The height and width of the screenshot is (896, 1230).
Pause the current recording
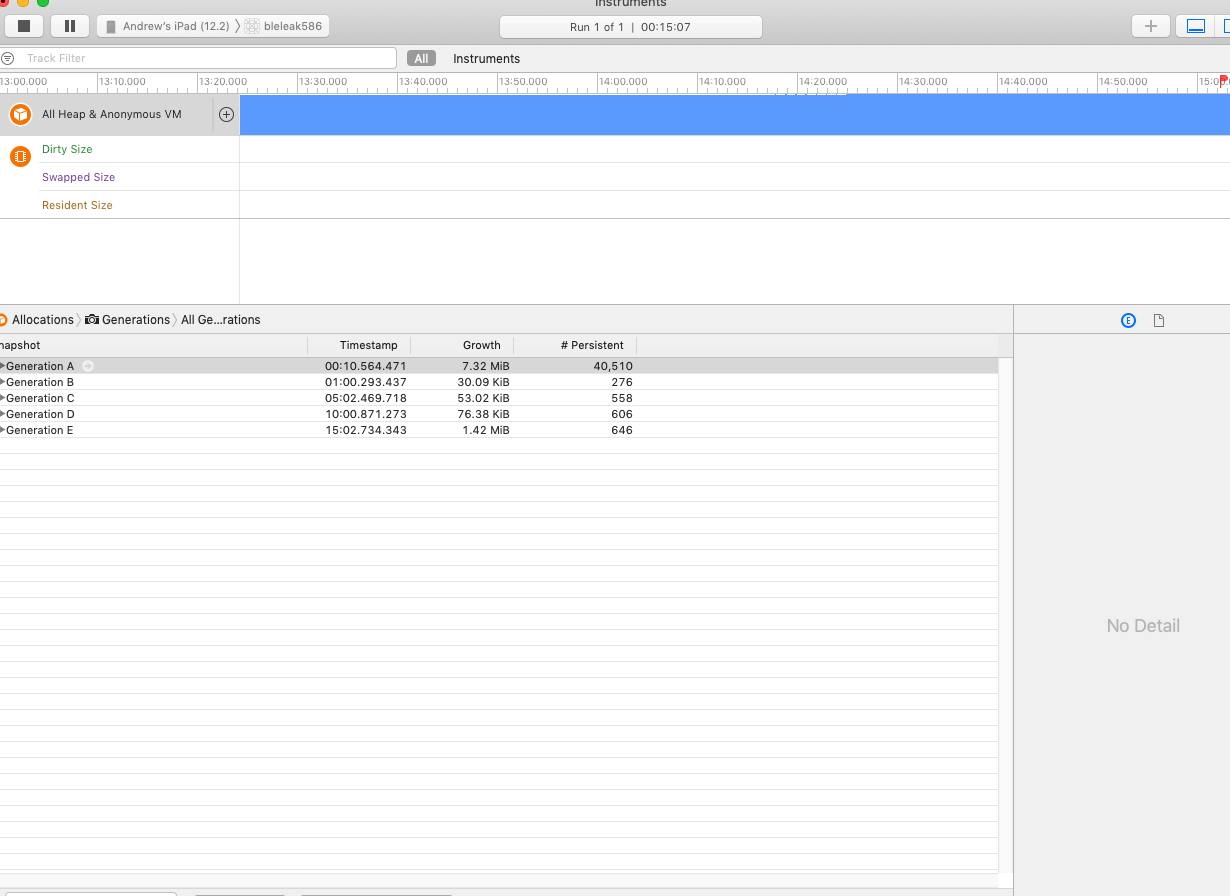pyautogui.click(x=68, y=25)
